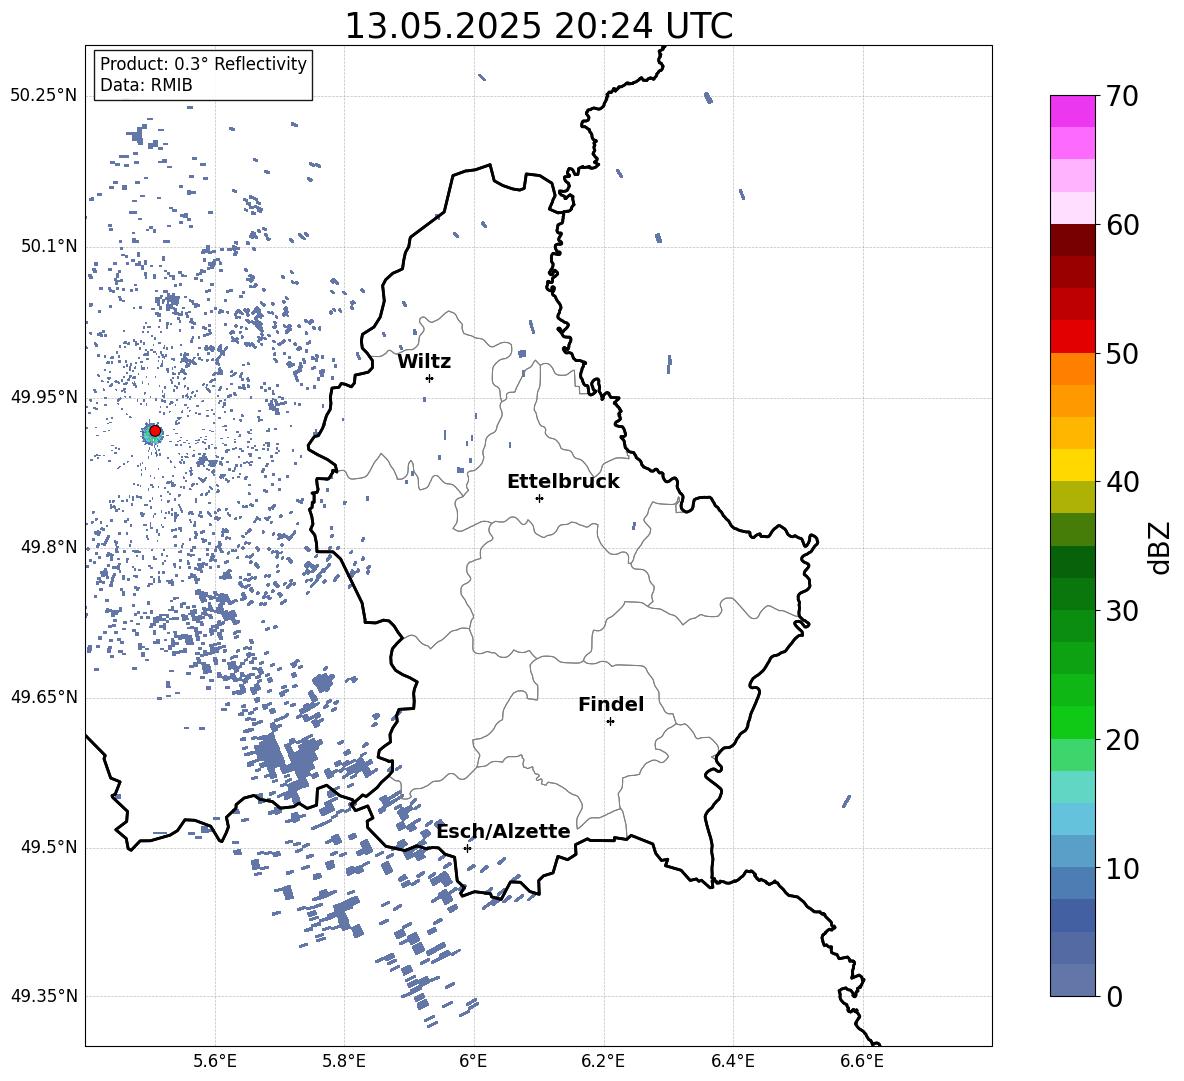The image size is (1184, 1081).
Task: Click the dark maroon swatch just below 60
Action: pyautogui.click(x=1072, y=240)
